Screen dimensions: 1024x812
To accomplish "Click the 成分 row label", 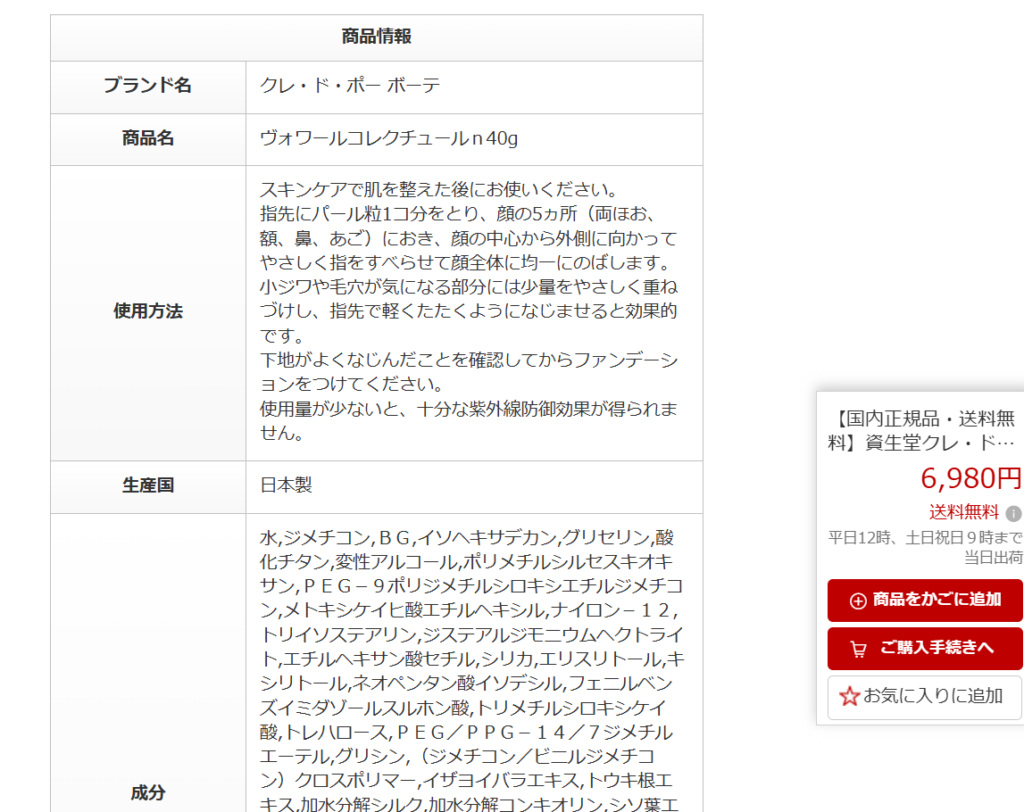I will click(x=148, y=793).
